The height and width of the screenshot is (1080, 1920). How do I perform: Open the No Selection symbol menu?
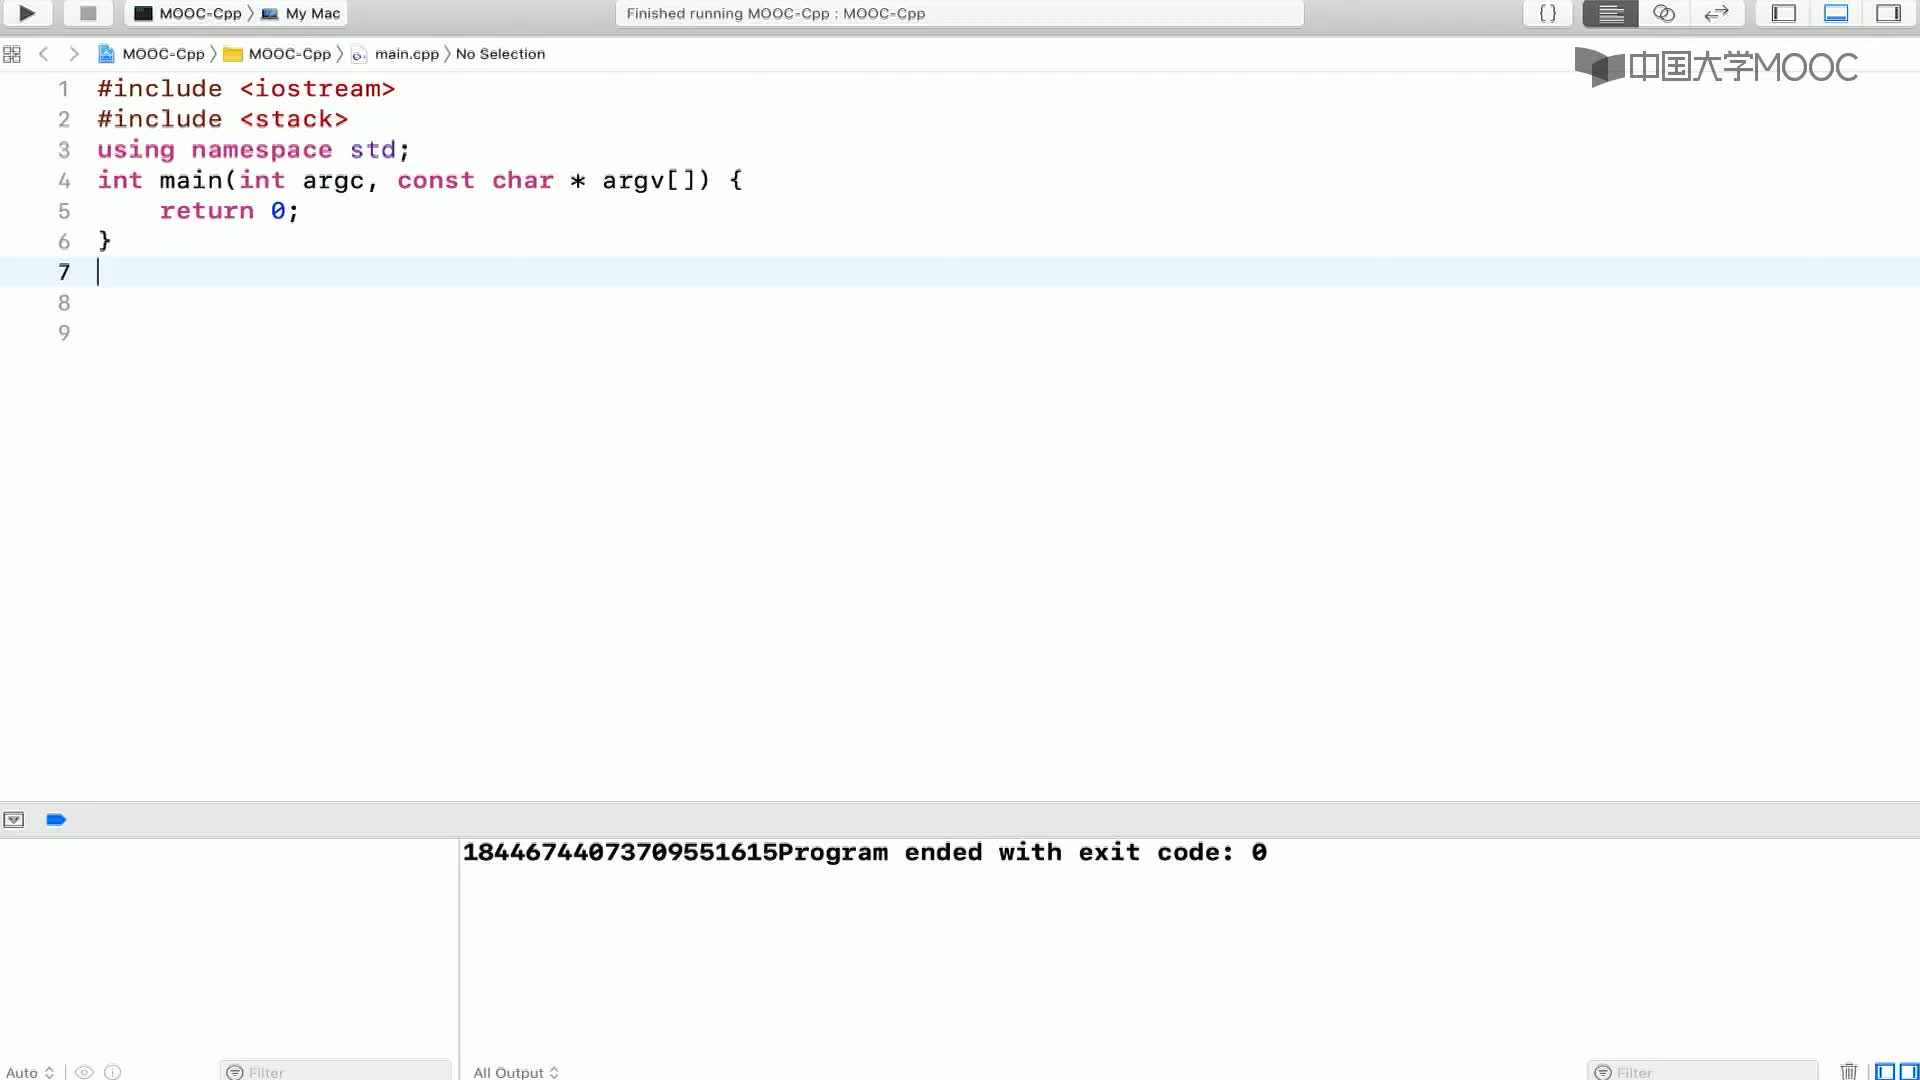tap(500, 54)
